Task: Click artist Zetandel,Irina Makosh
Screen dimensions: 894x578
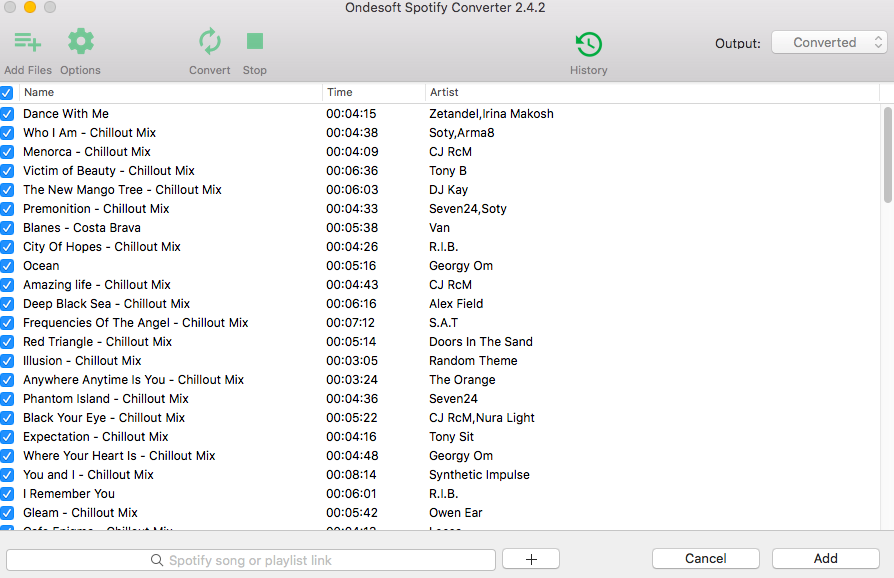Action: [x=491, y=113]
